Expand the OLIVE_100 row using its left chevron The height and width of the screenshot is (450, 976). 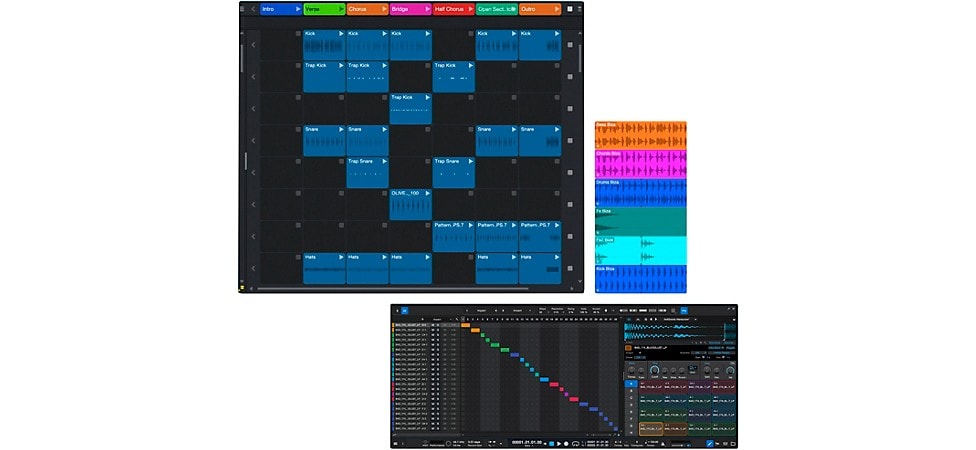253,205
